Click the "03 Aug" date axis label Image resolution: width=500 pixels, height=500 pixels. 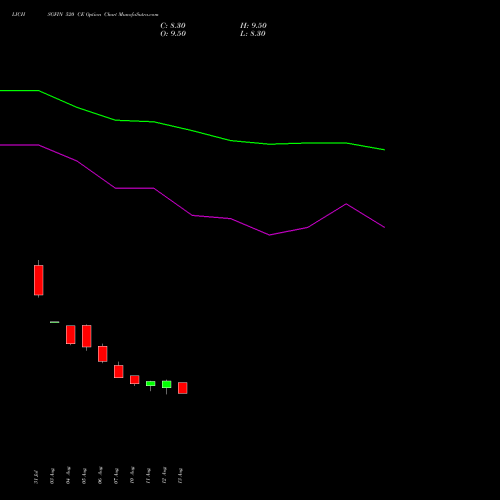52,476
